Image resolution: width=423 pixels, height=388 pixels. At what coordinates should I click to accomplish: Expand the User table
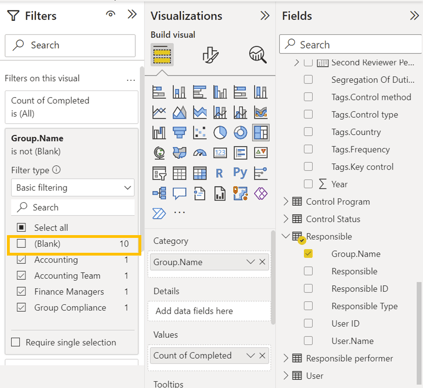286,376
